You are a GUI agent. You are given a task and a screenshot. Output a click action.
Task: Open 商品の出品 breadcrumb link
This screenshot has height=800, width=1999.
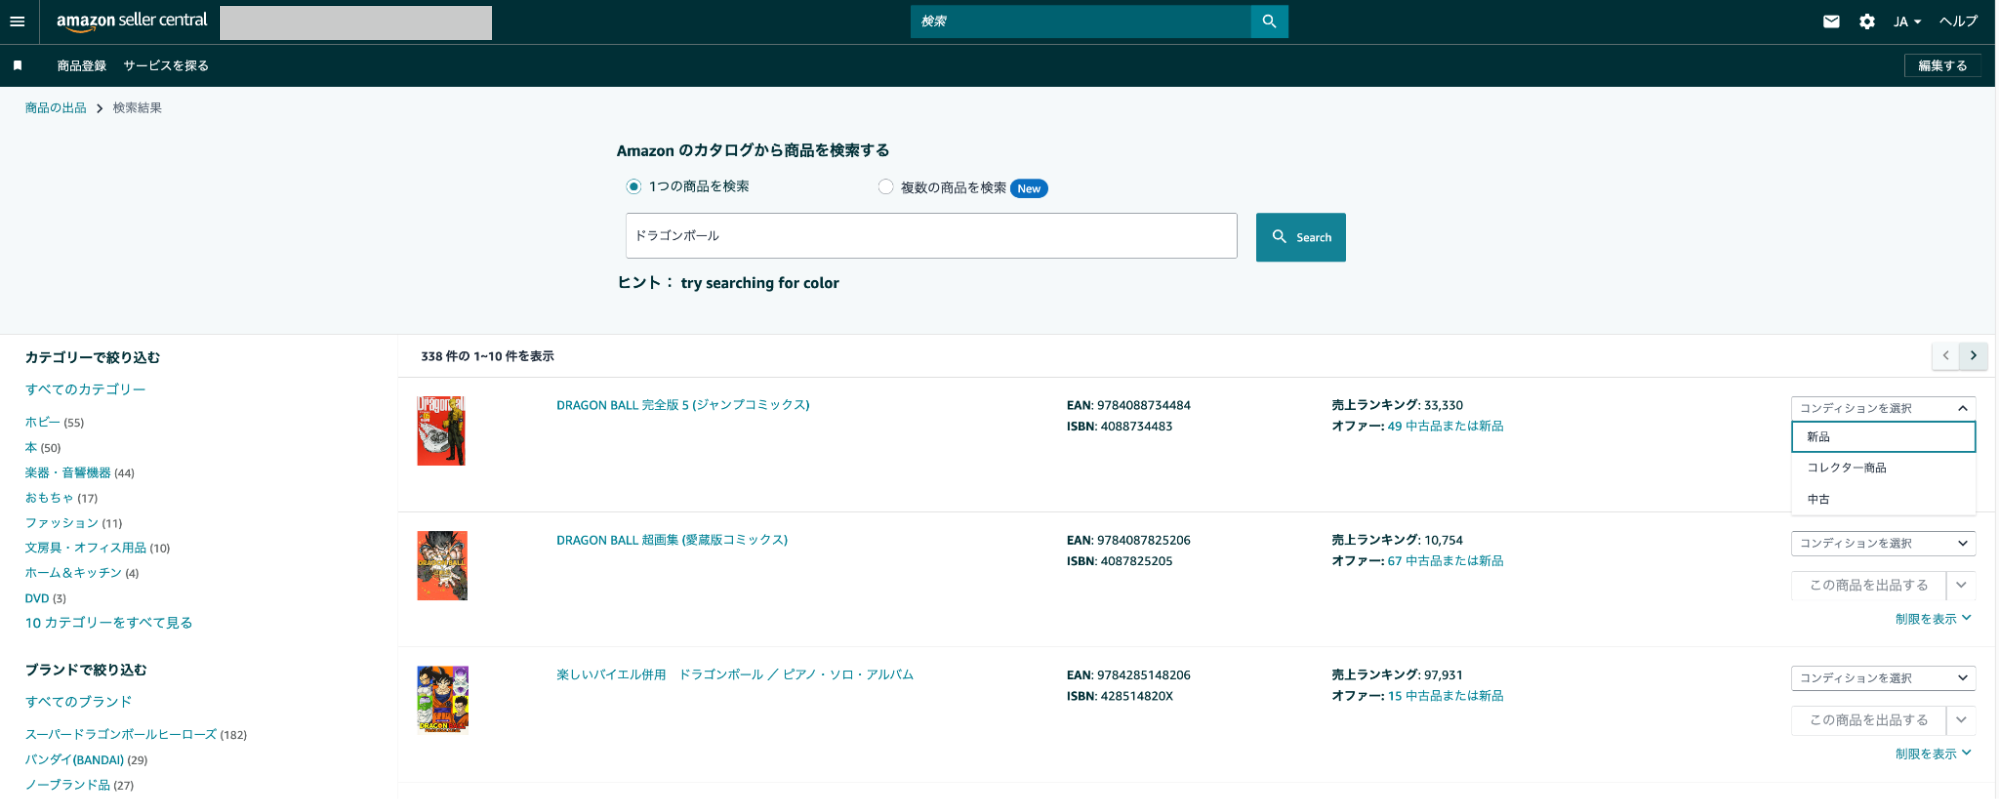56,108
